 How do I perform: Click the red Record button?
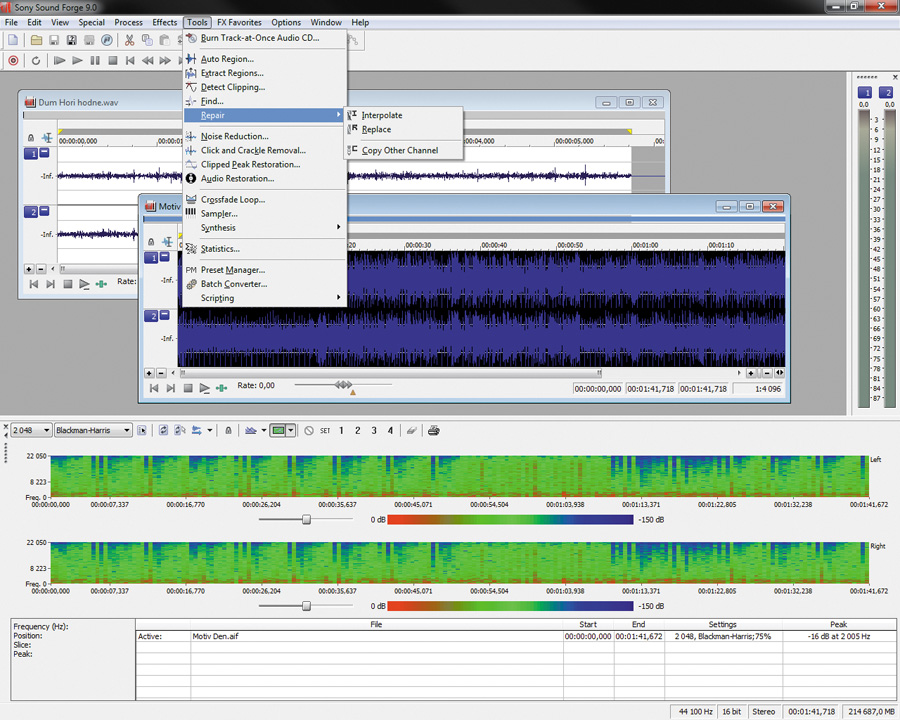[13, 60]
